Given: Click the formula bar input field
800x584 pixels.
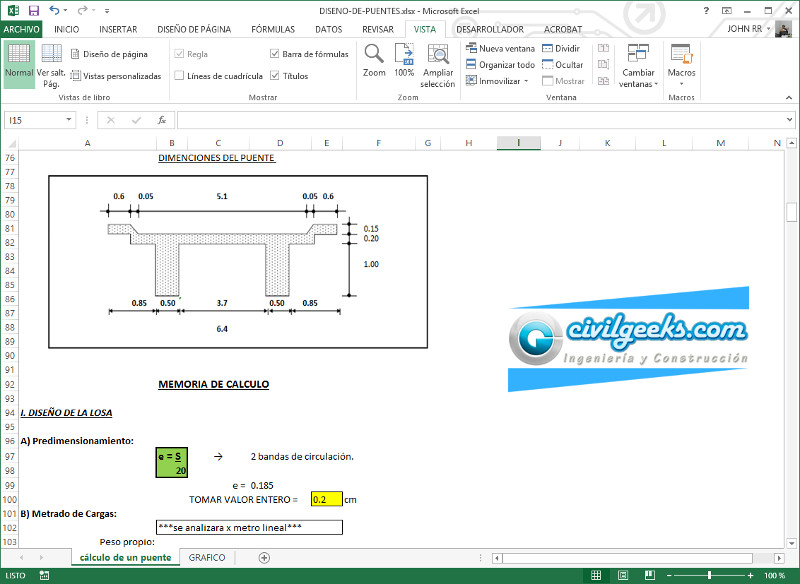Looking at the screenshot, I should point(480,120).
